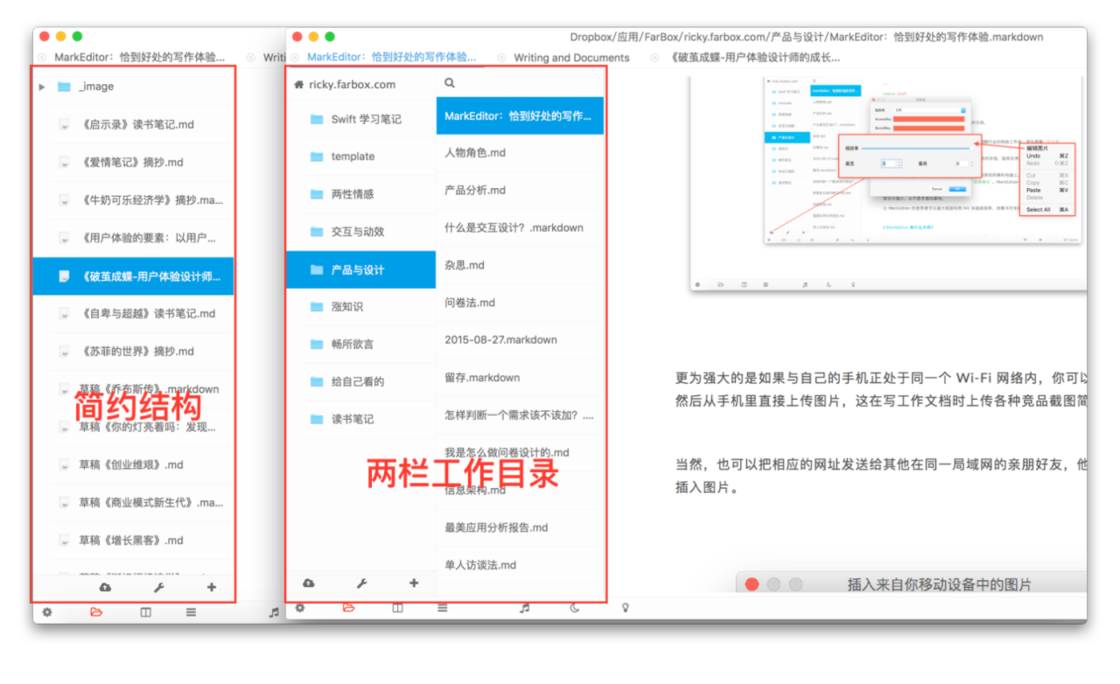This screenshot has height=684, width=1120.
Task: Click the music note icon in the left window
Action: [x=274, y=612]
